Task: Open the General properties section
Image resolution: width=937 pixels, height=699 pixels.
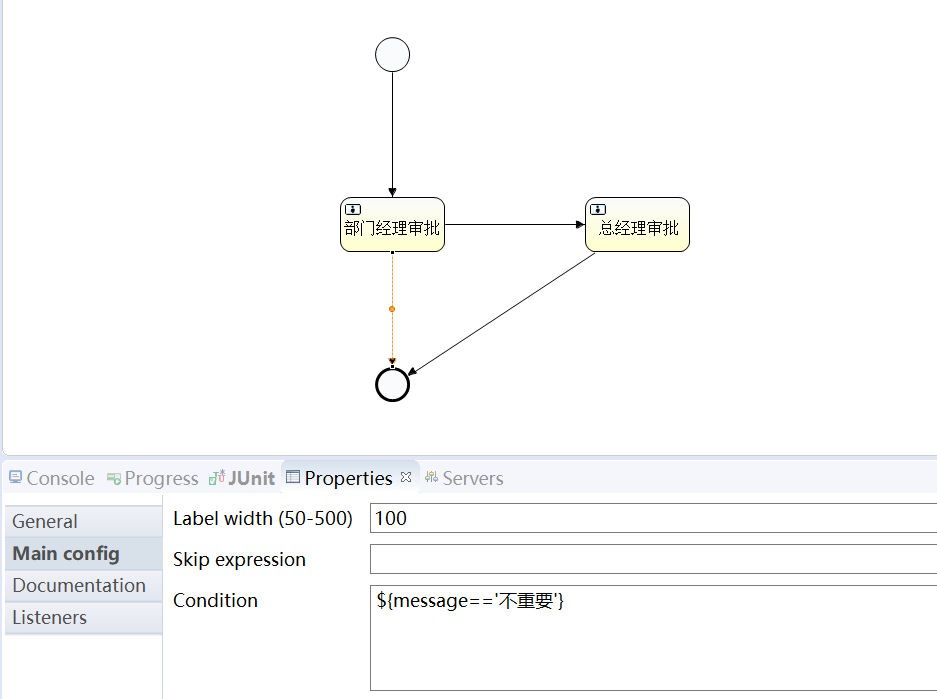Action: click(x=84, y=521)
